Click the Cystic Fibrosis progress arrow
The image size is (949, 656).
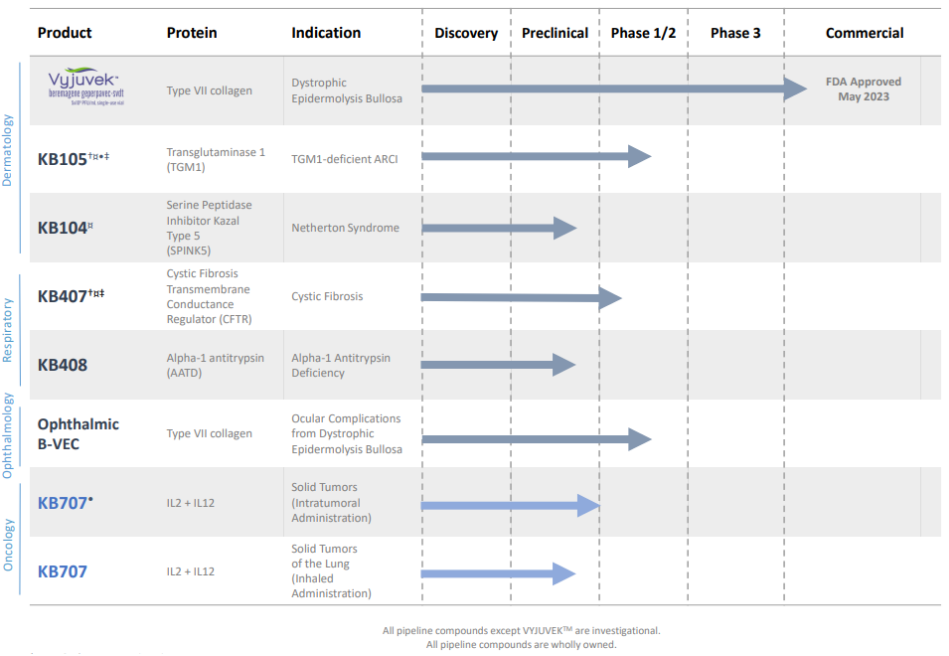[520, 297]
